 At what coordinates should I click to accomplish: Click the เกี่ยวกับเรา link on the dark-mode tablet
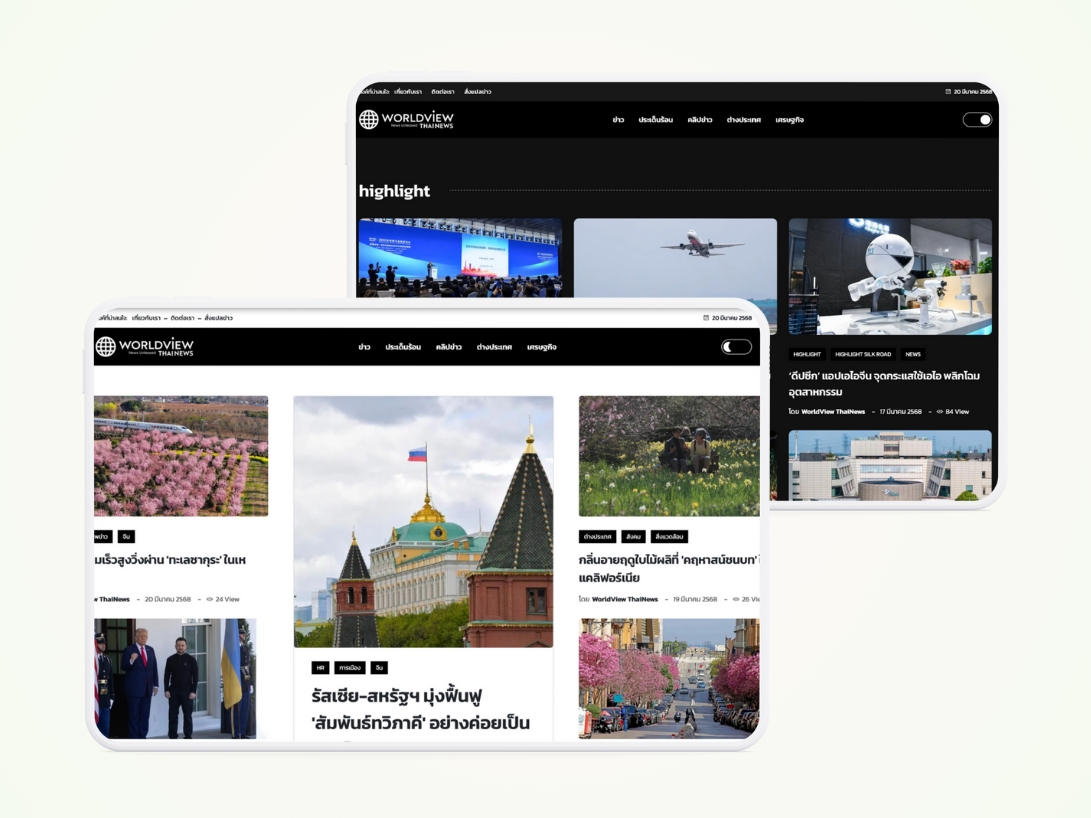tap(408, 92)
